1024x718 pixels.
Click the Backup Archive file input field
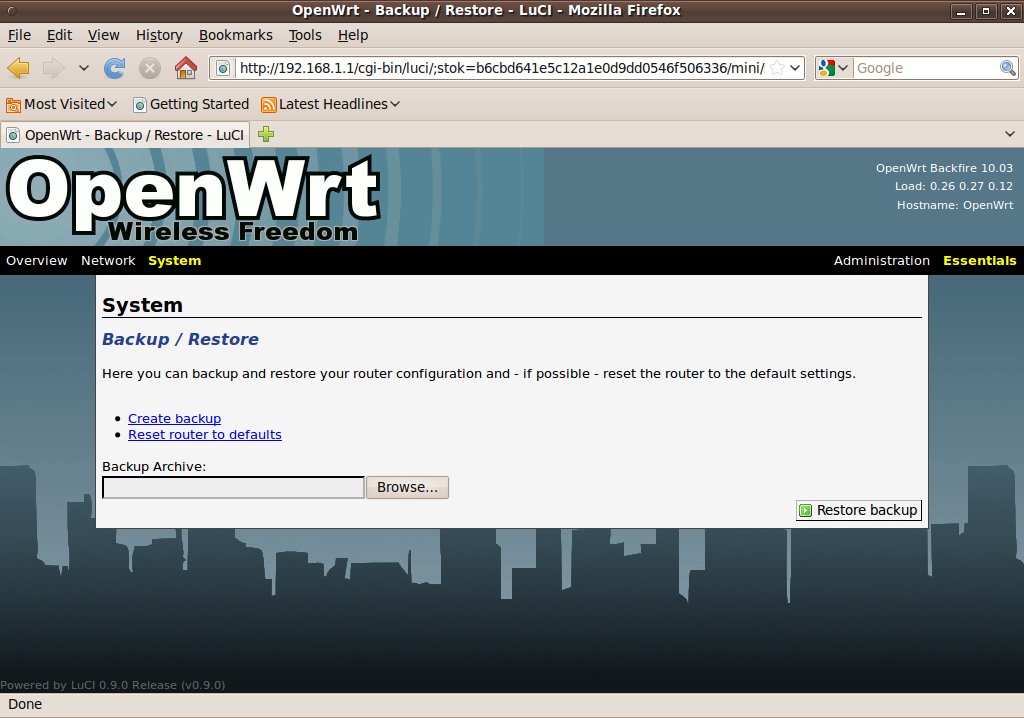(233, 487)
